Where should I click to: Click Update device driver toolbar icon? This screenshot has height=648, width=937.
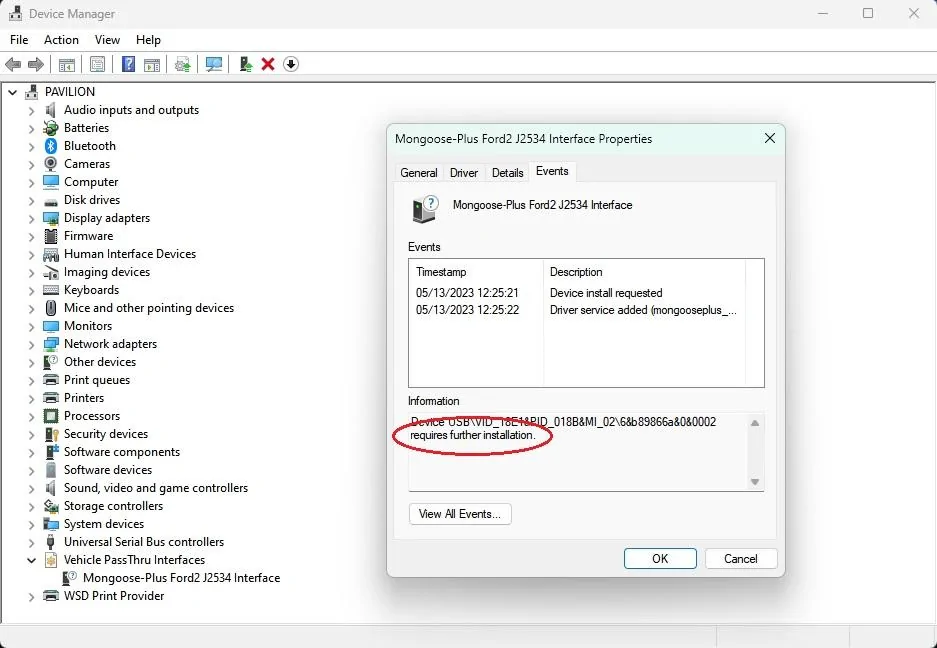tap(182, 64)
